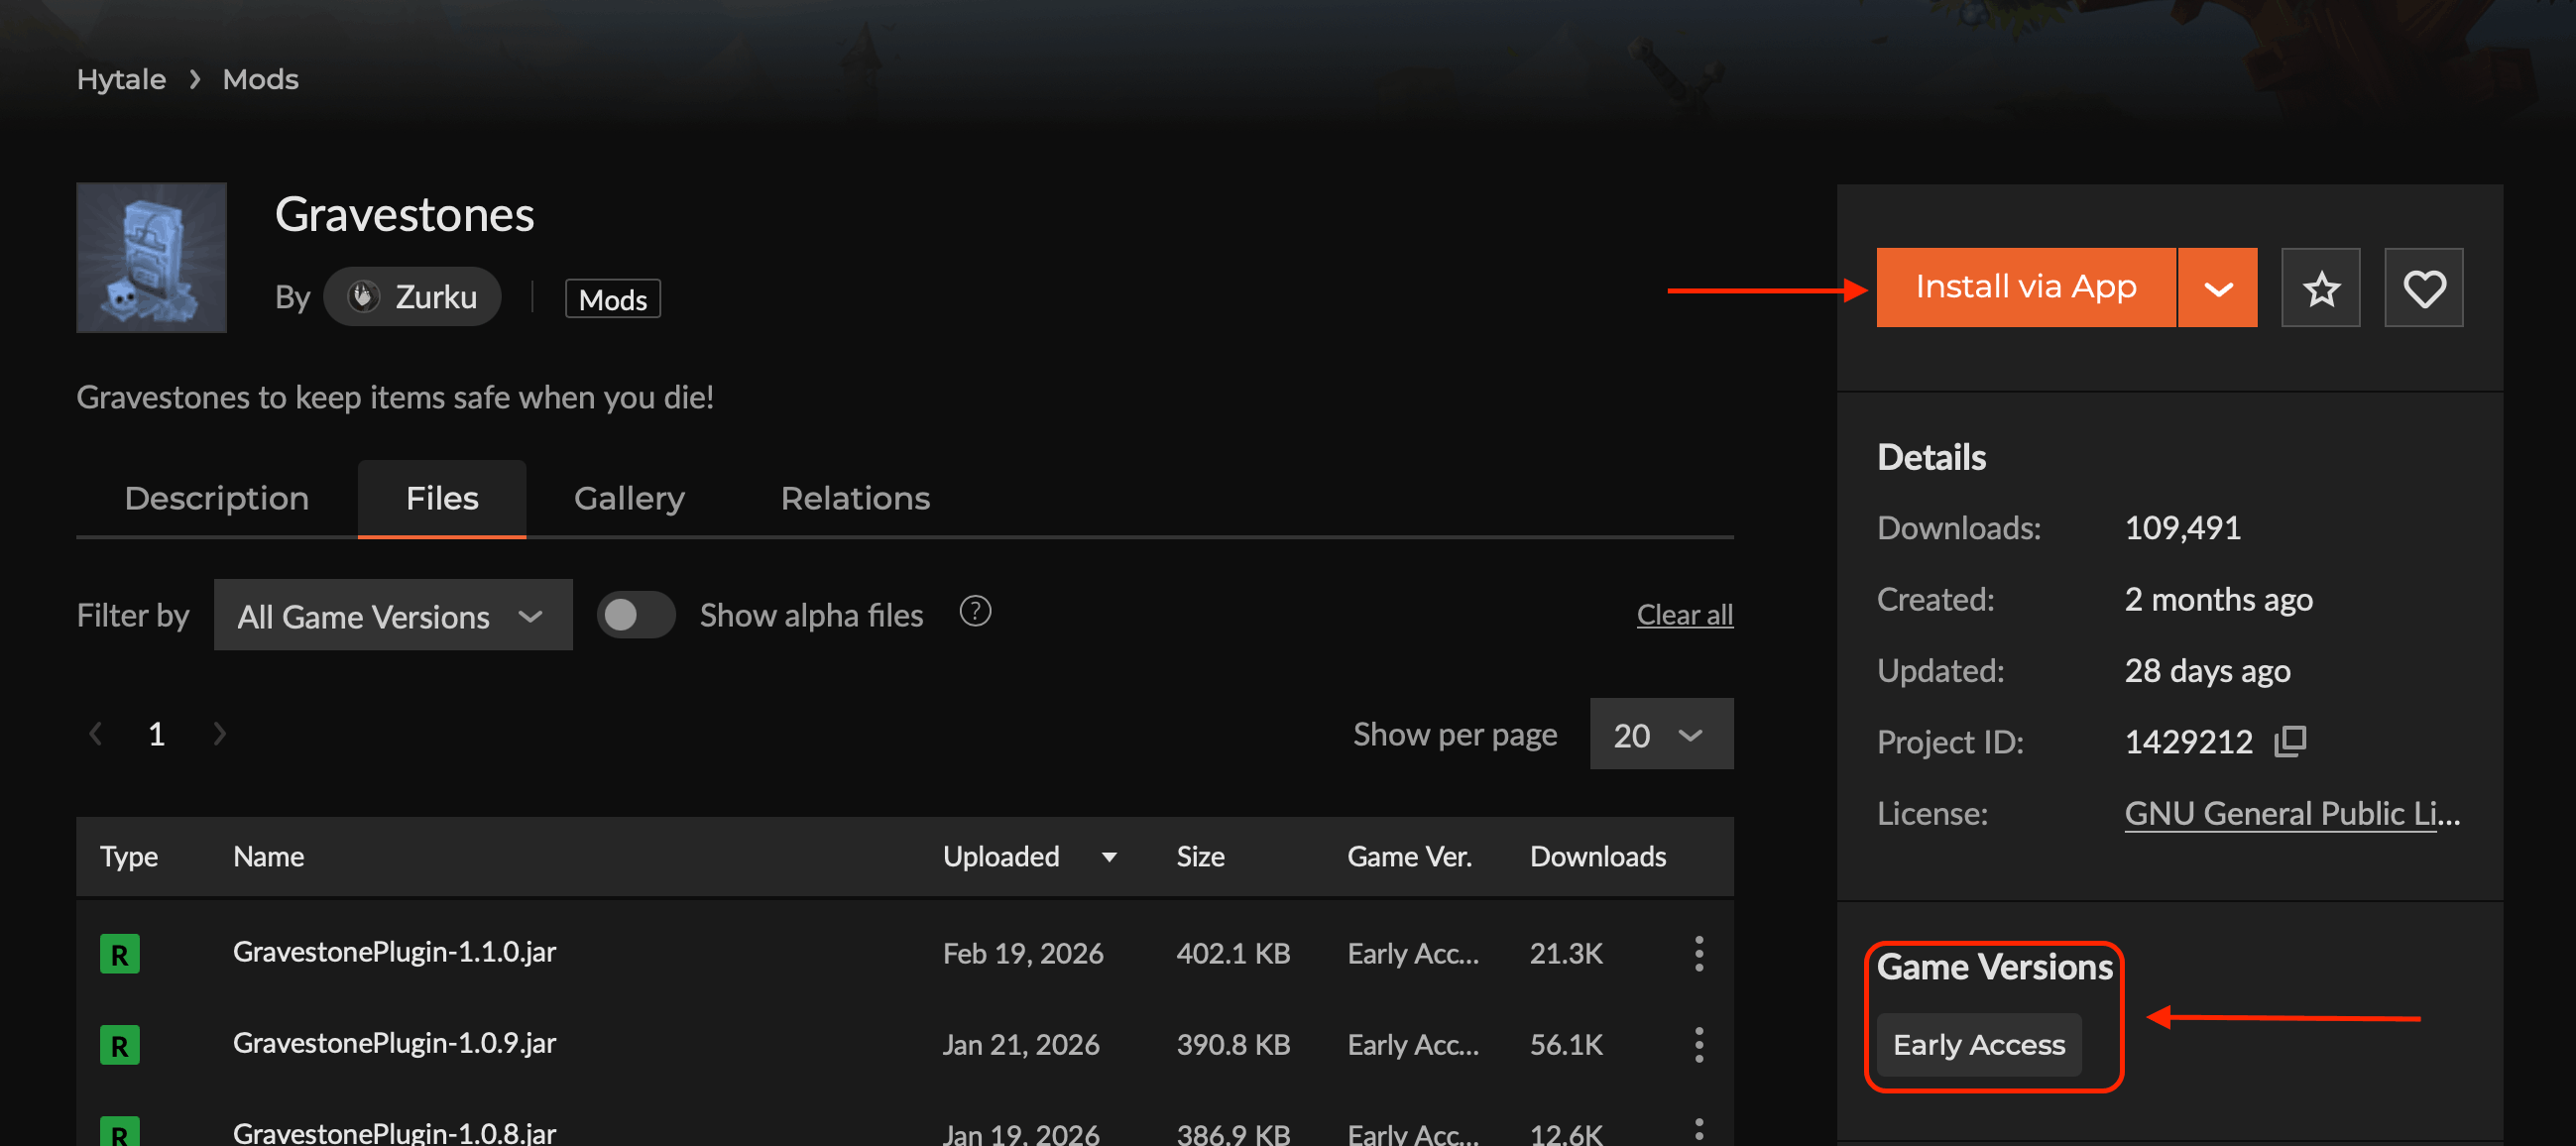Click the heart follow icon

[x=2423, y=288]
